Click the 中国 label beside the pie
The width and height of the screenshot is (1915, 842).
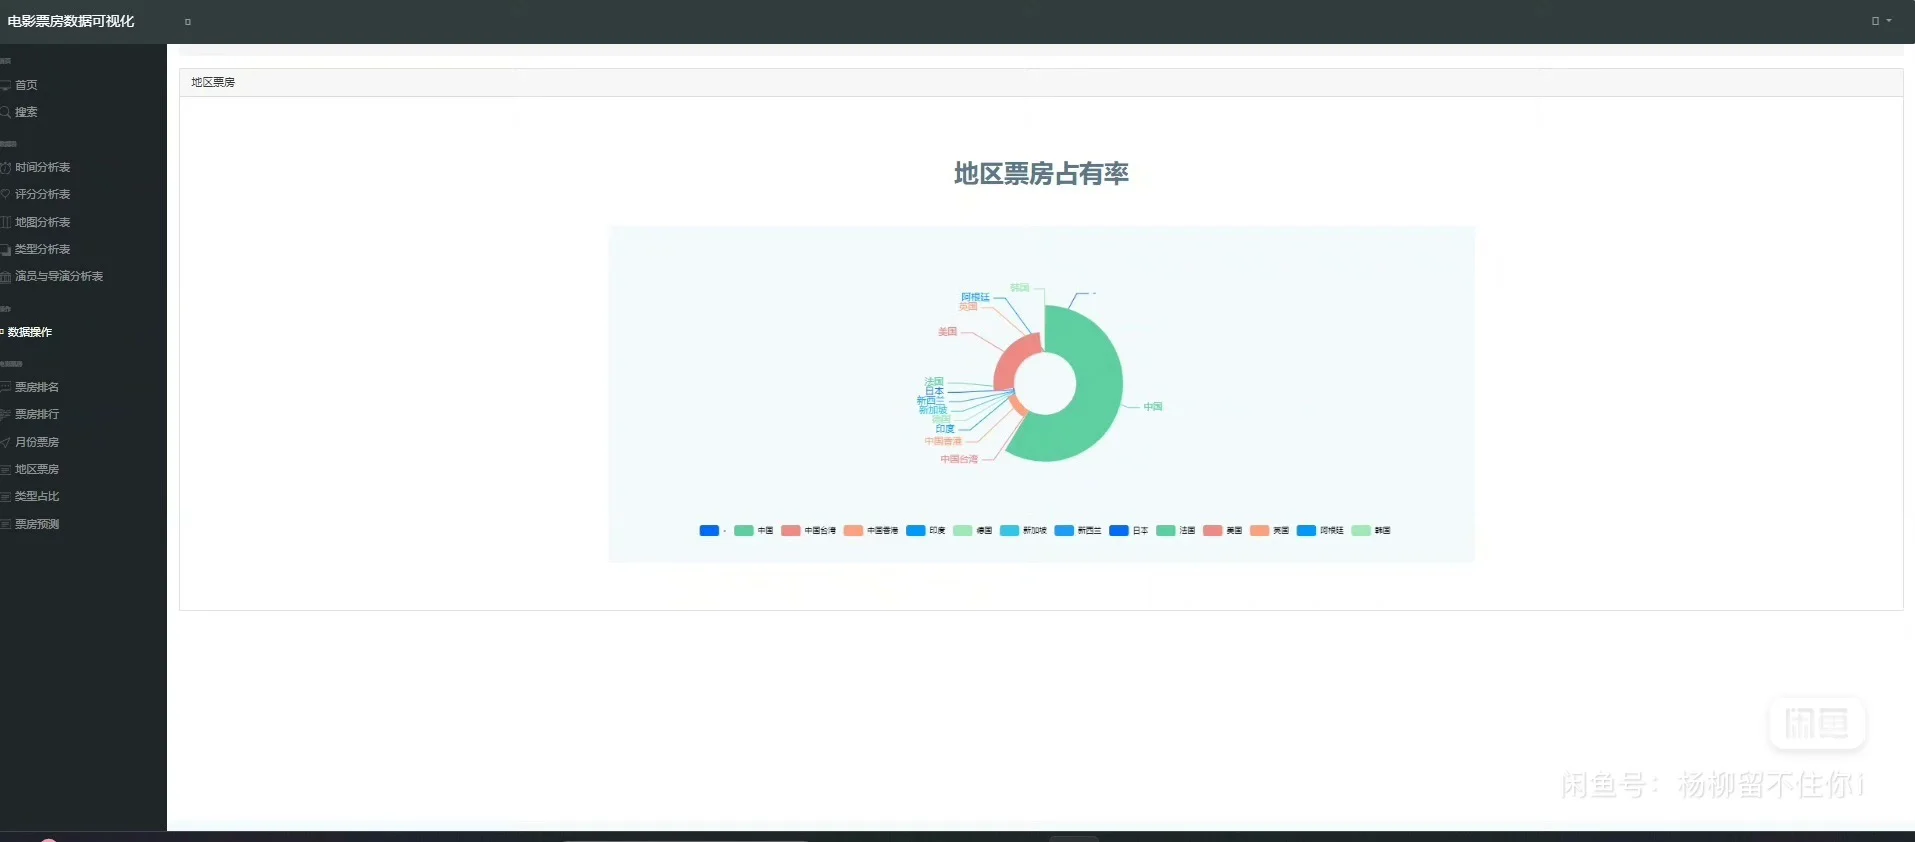click(x=1153, y=407)
